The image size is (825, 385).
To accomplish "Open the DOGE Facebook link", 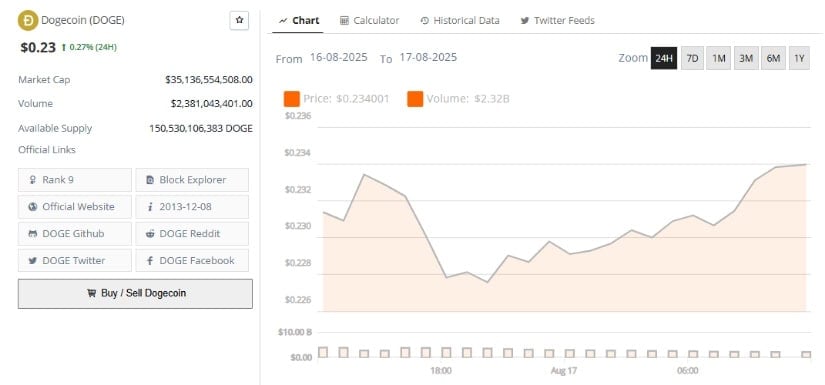I will coord(192,260).
